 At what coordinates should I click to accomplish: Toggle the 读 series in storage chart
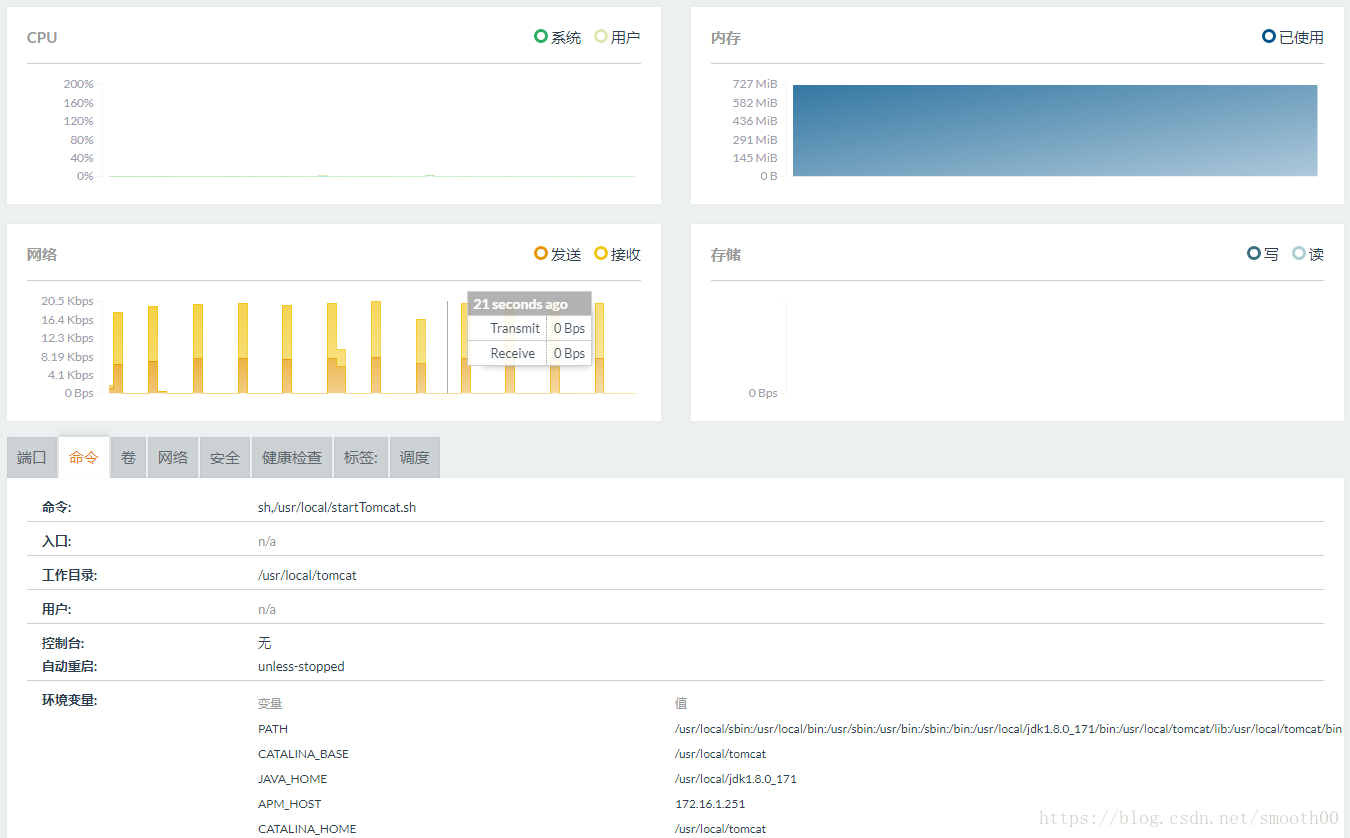point(1308,254)
